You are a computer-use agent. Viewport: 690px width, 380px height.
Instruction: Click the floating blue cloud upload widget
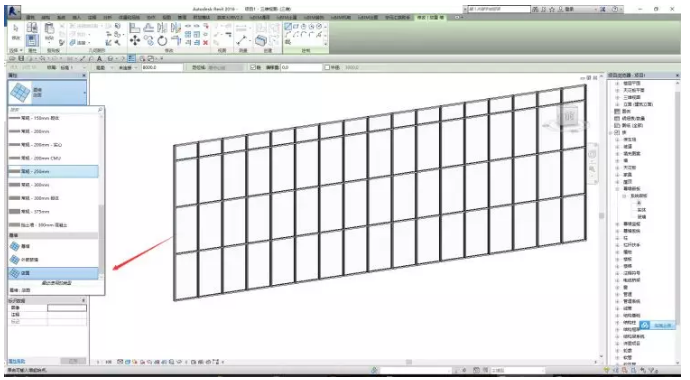coord(657,325)
